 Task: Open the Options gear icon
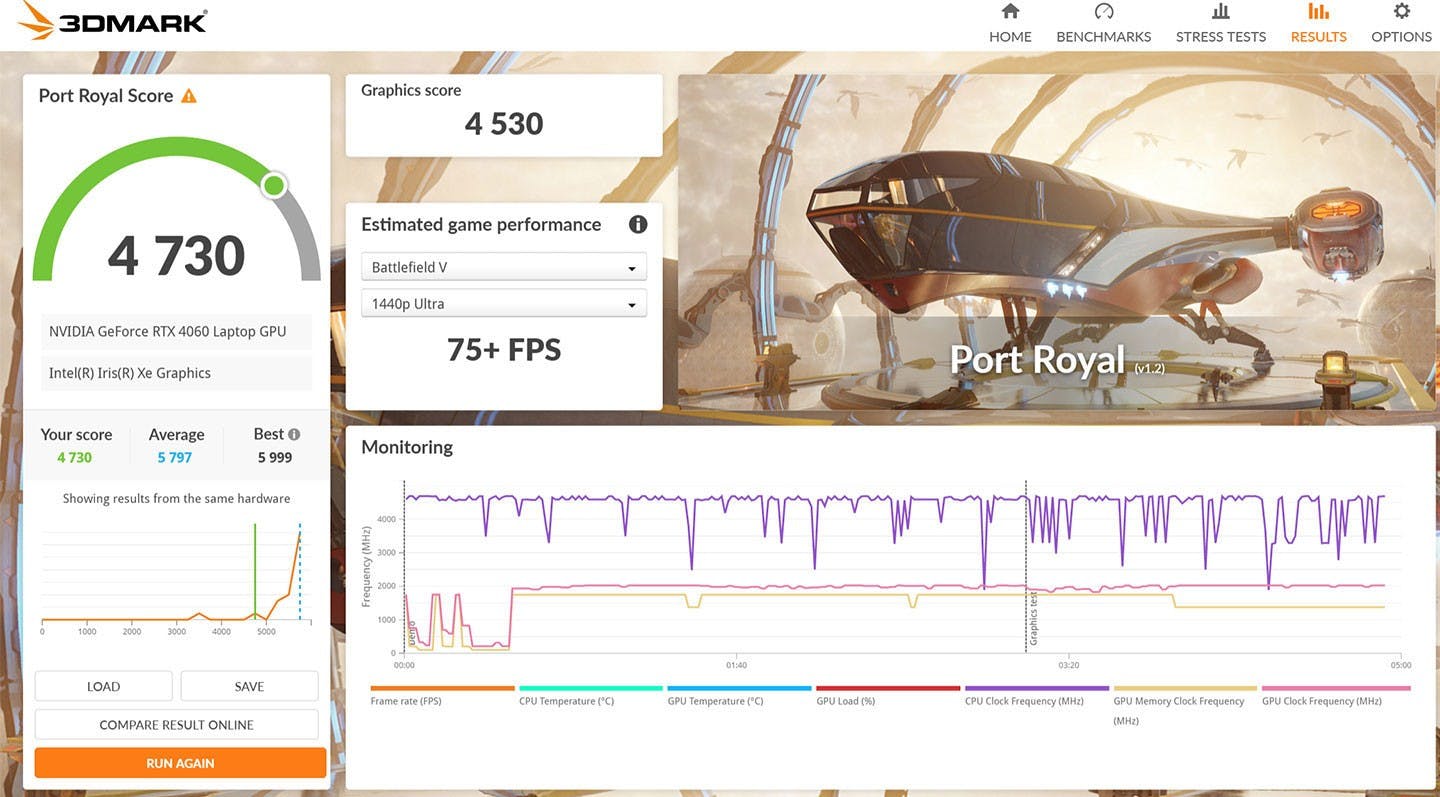(1401, 12)
